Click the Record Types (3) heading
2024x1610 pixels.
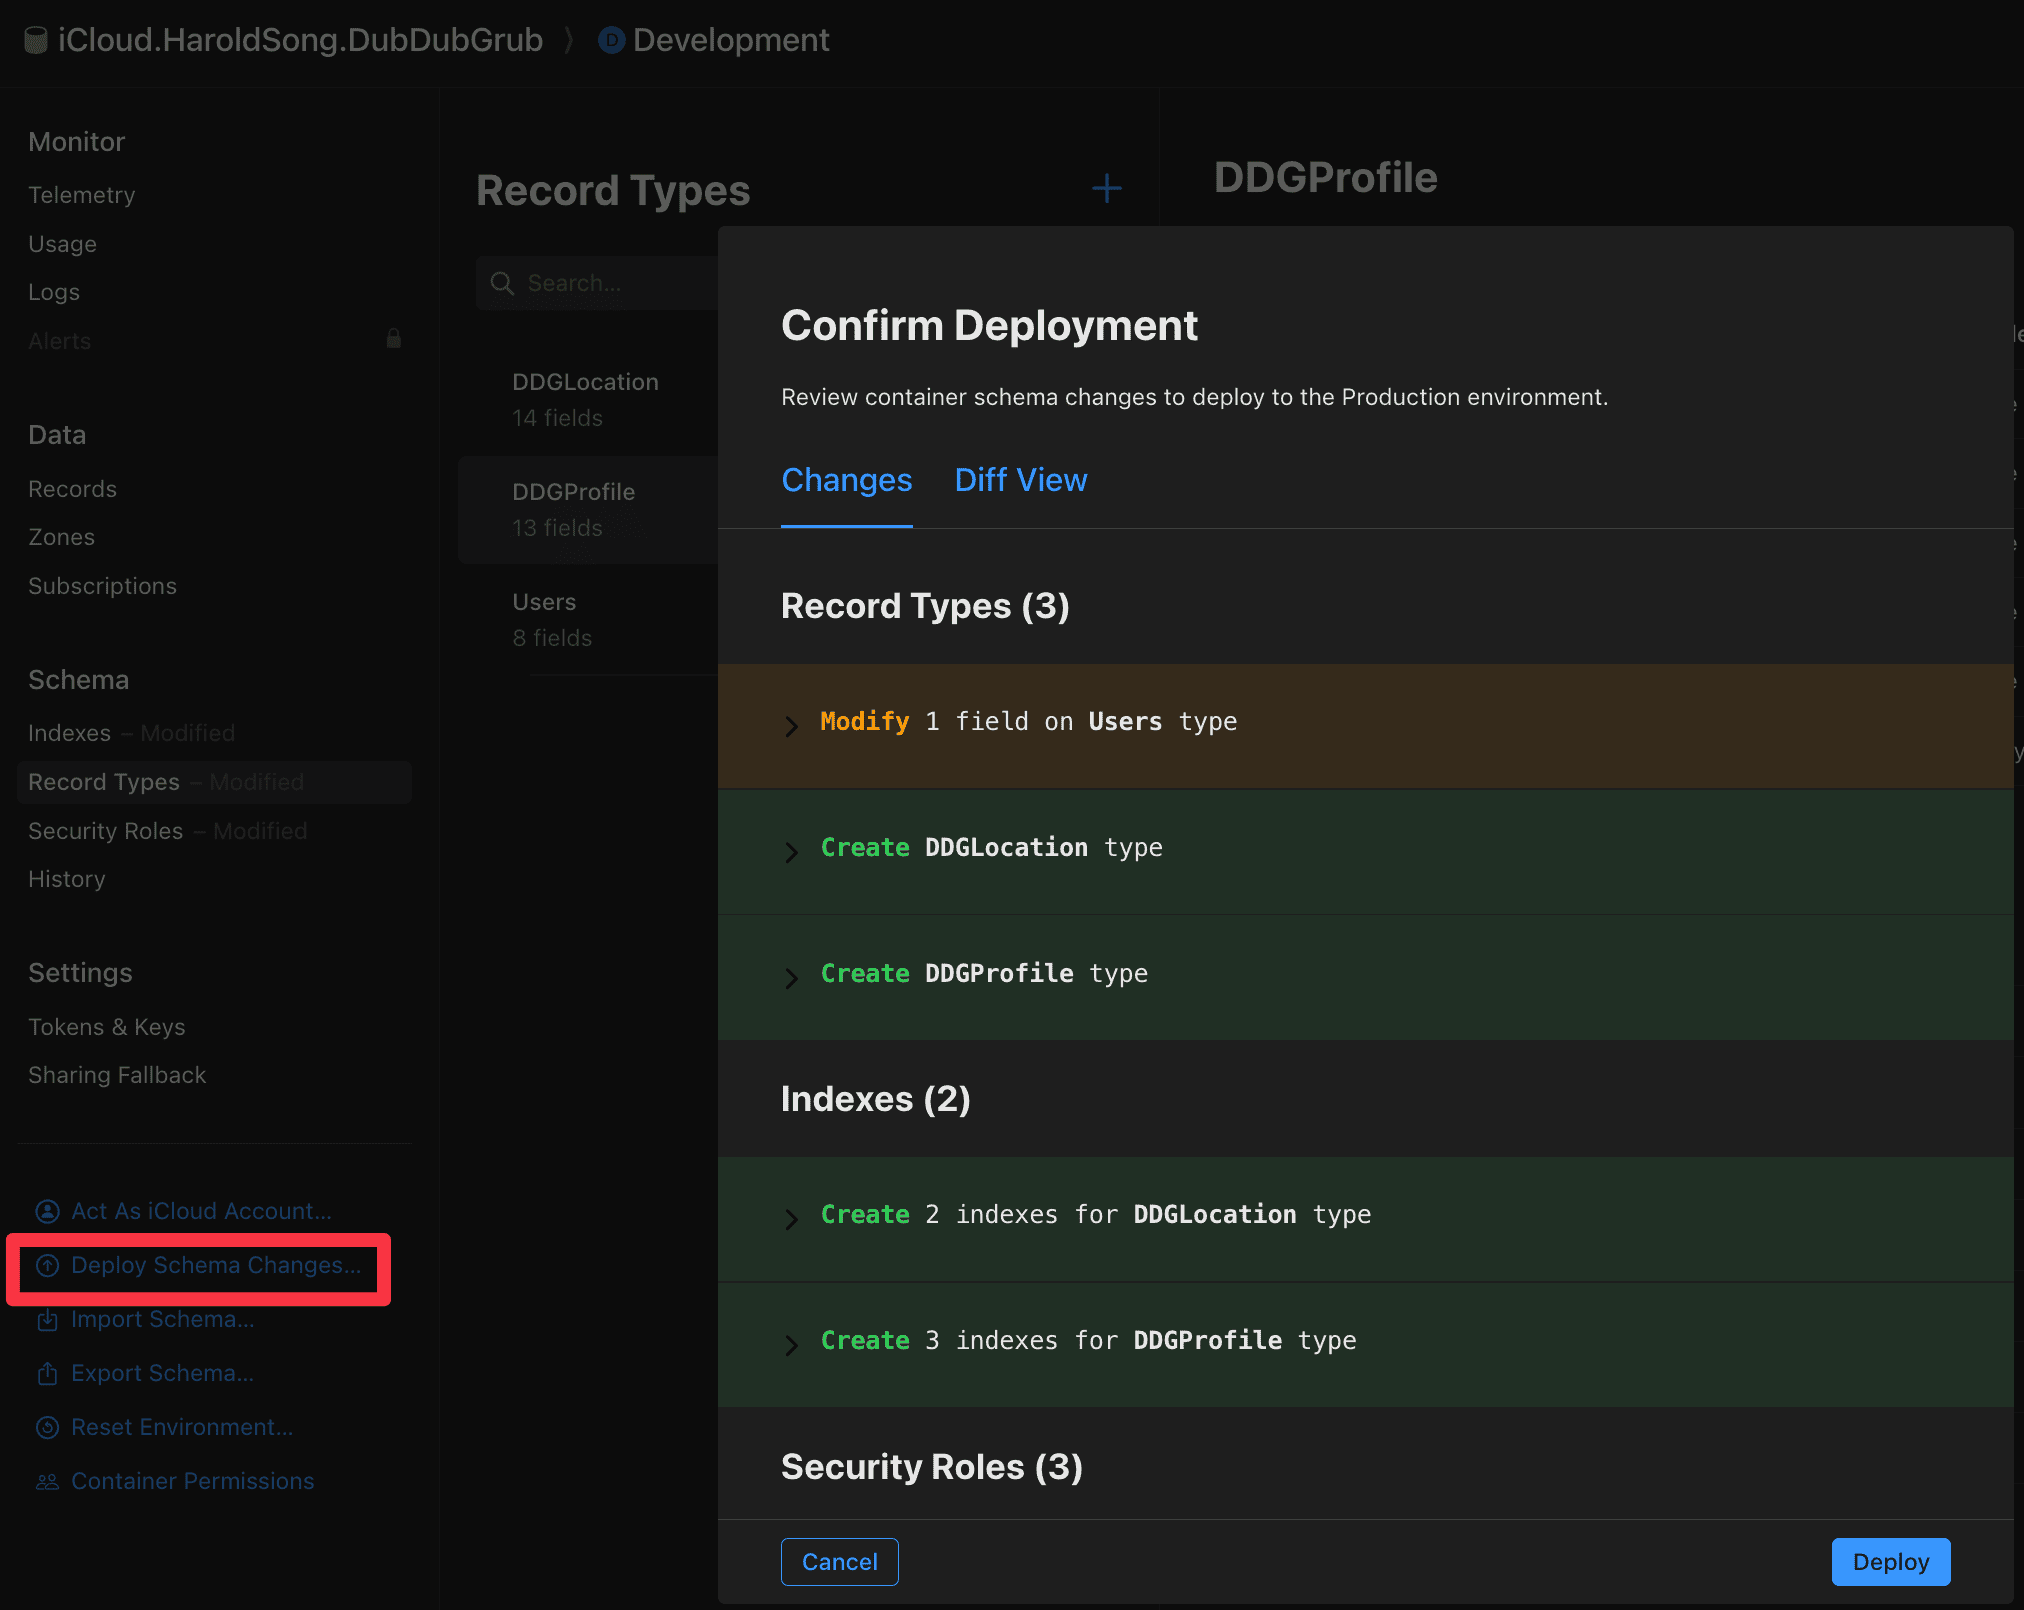pyautogui.click(x=925, y=606)
